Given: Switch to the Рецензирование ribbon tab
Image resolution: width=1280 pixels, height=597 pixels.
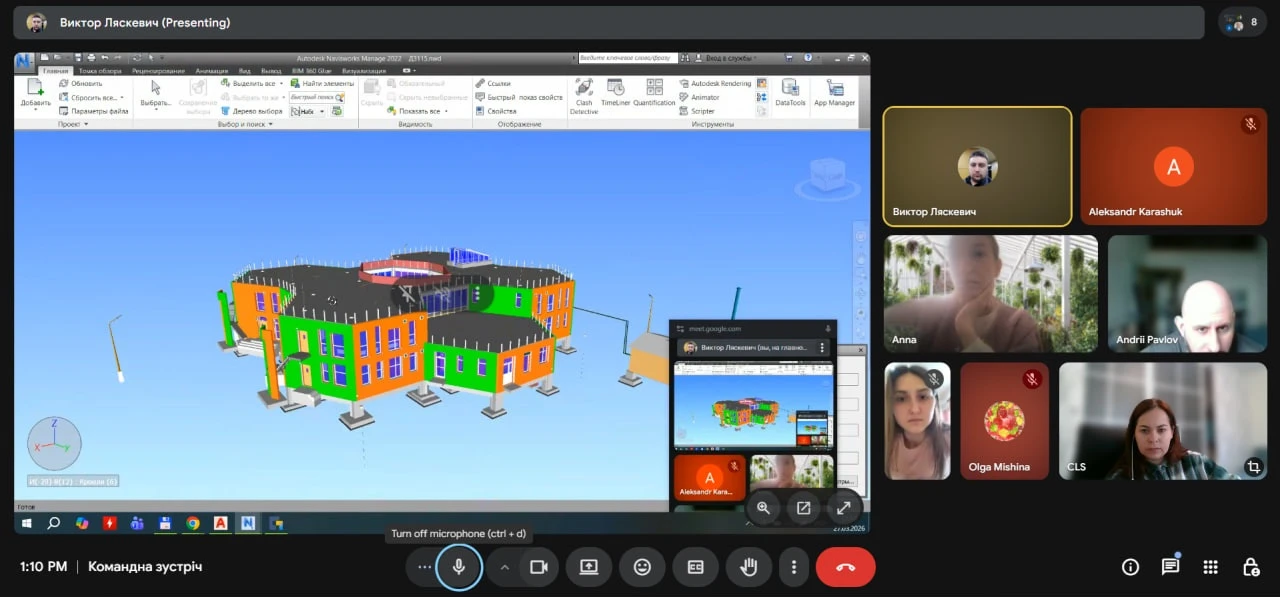Looking at the screenshot, I should pyautogui.click(x=158, y=71).
